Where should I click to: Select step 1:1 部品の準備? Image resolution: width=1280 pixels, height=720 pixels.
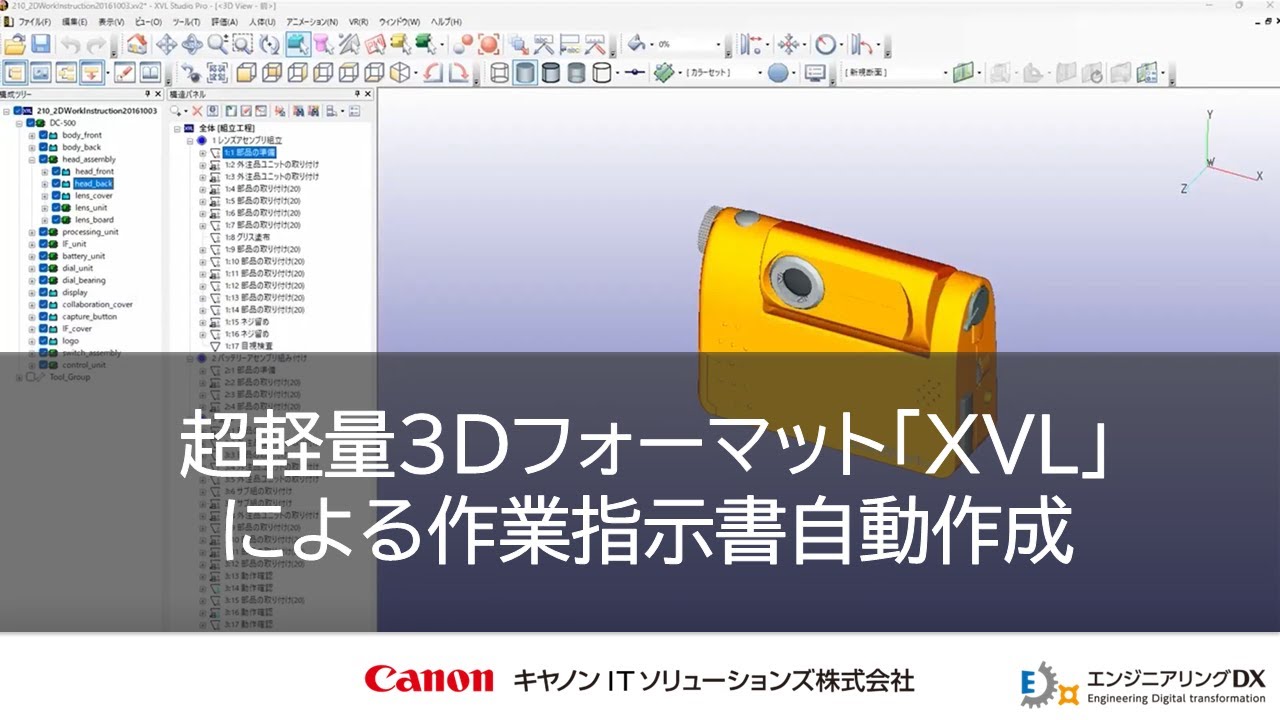[x=249, y=153]
